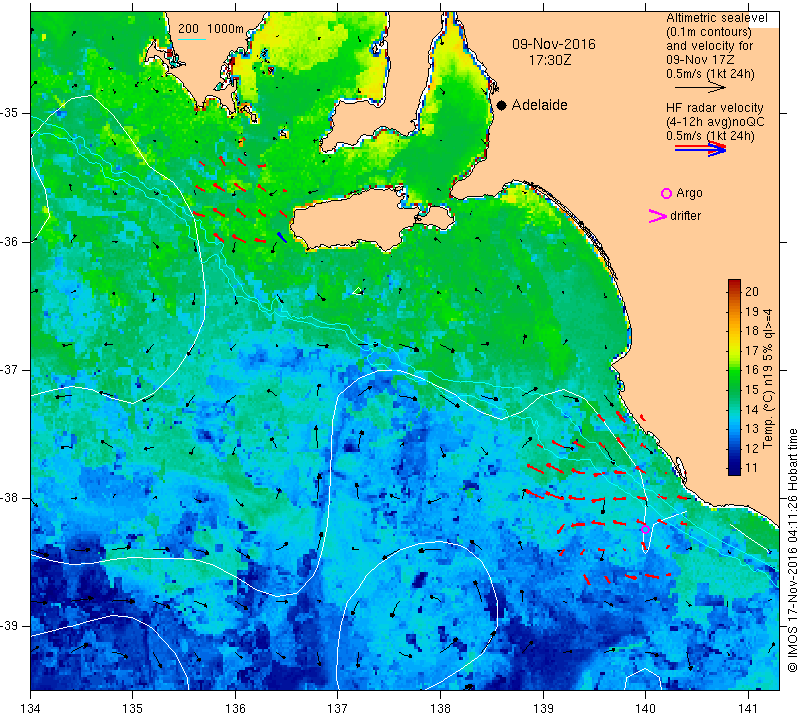This screenshot has width=800, height=720.
Task: Click the colorbar value label 13
Action: [752, 429]
